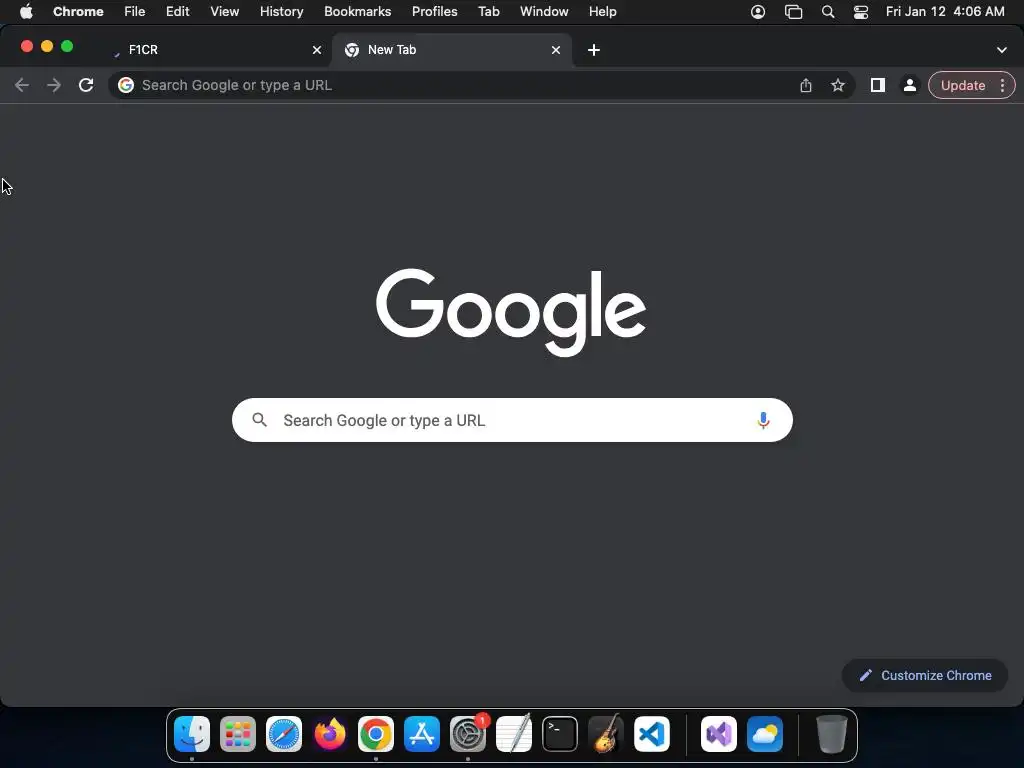Open the Edit menu
The width and height of the screenshot is (1024, 768).
pyautogui.click(x=178, y=12)
